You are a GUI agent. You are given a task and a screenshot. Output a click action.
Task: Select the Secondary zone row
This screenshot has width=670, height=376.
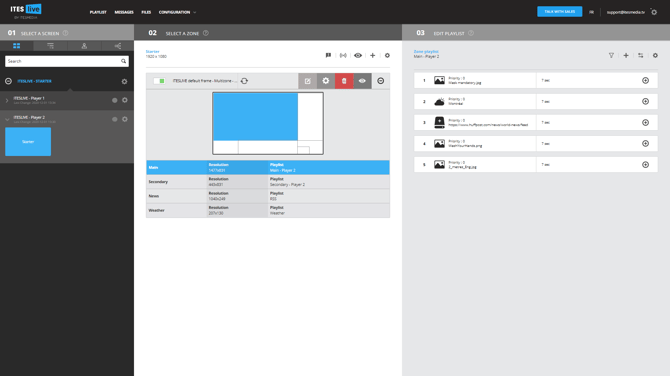(x=267, y=182)
